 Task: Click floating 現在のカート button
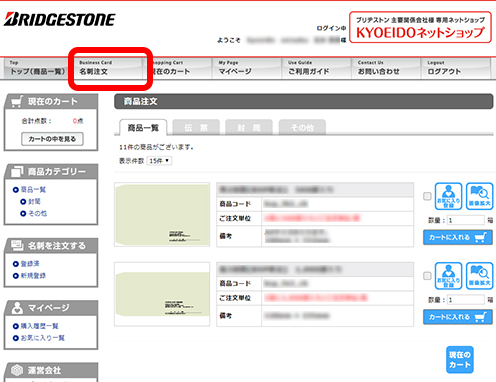pos(460,360)
